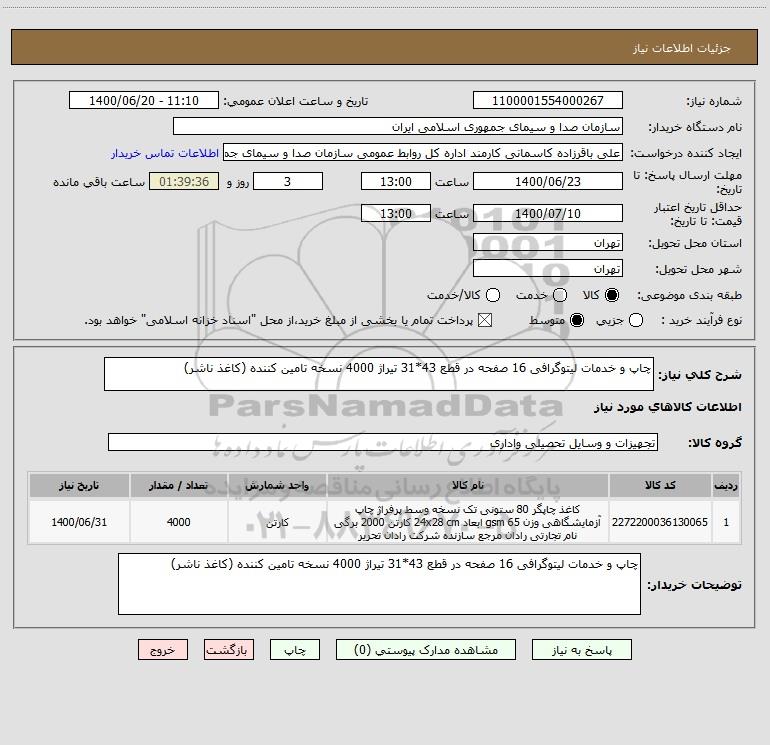Click the public announcement date field 1400/06/20
Image resolution: width=770 pixels, height=745 pixels.
click(144, 100)
